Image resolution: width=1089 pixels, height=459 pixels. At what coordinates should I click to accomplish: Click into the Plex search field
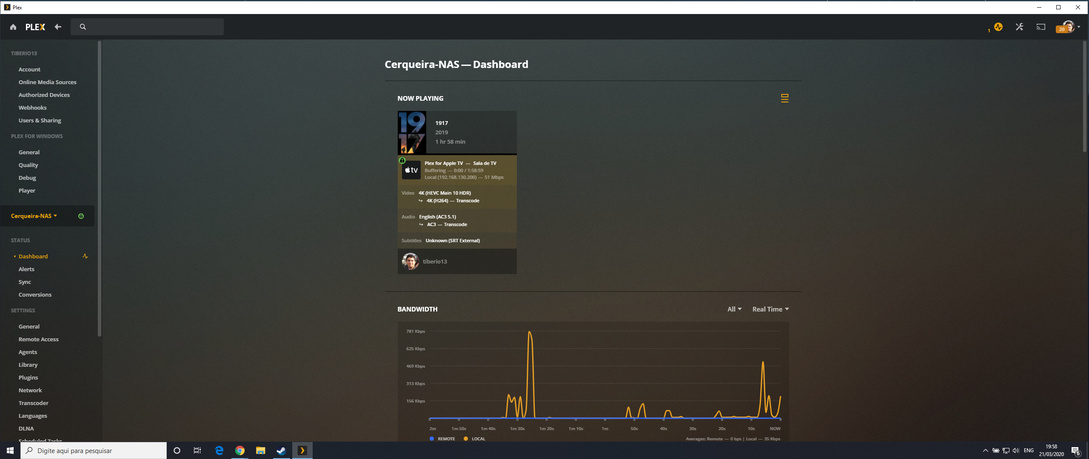point(147,27)
